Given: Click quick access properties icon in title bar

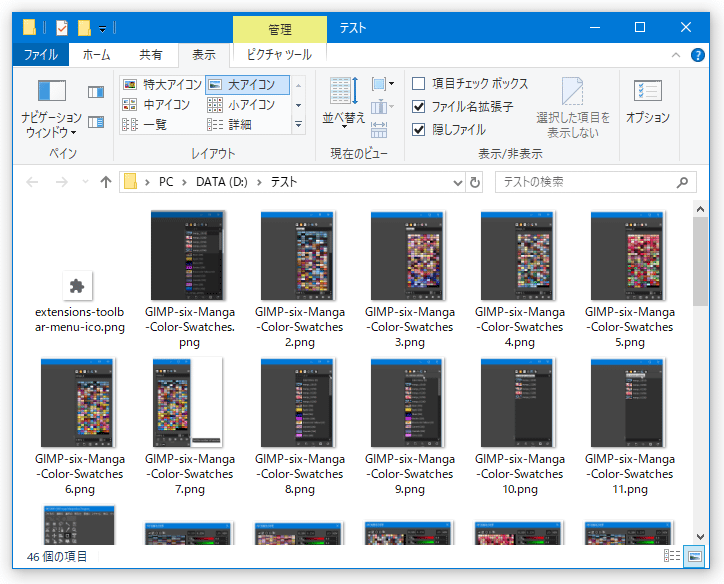Looking at the screenshot, I should click(61, 28).
